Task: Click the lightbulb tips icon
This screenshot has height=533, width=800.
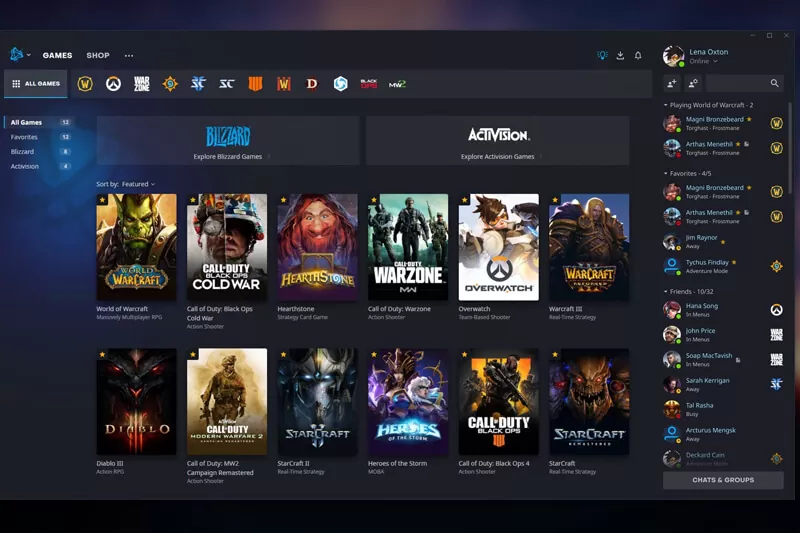Action: (x=603, y=55)
